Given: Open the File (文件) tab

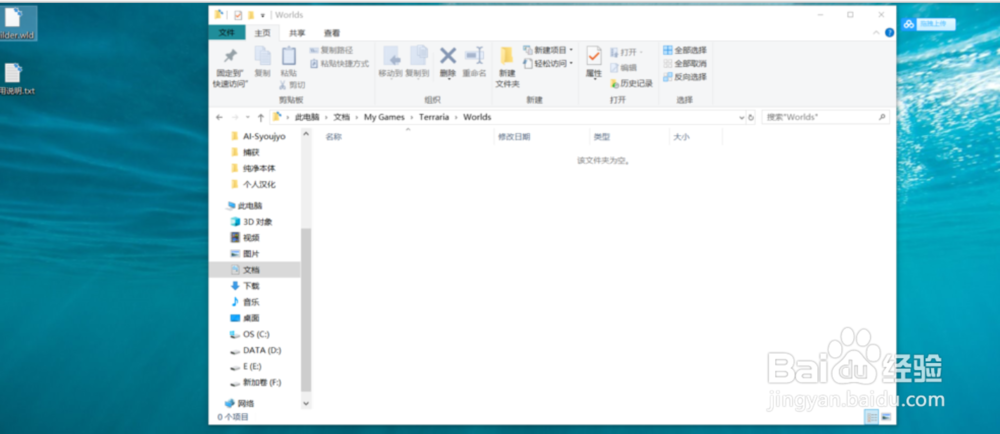Looking at the screenshot, I should 226,33.
